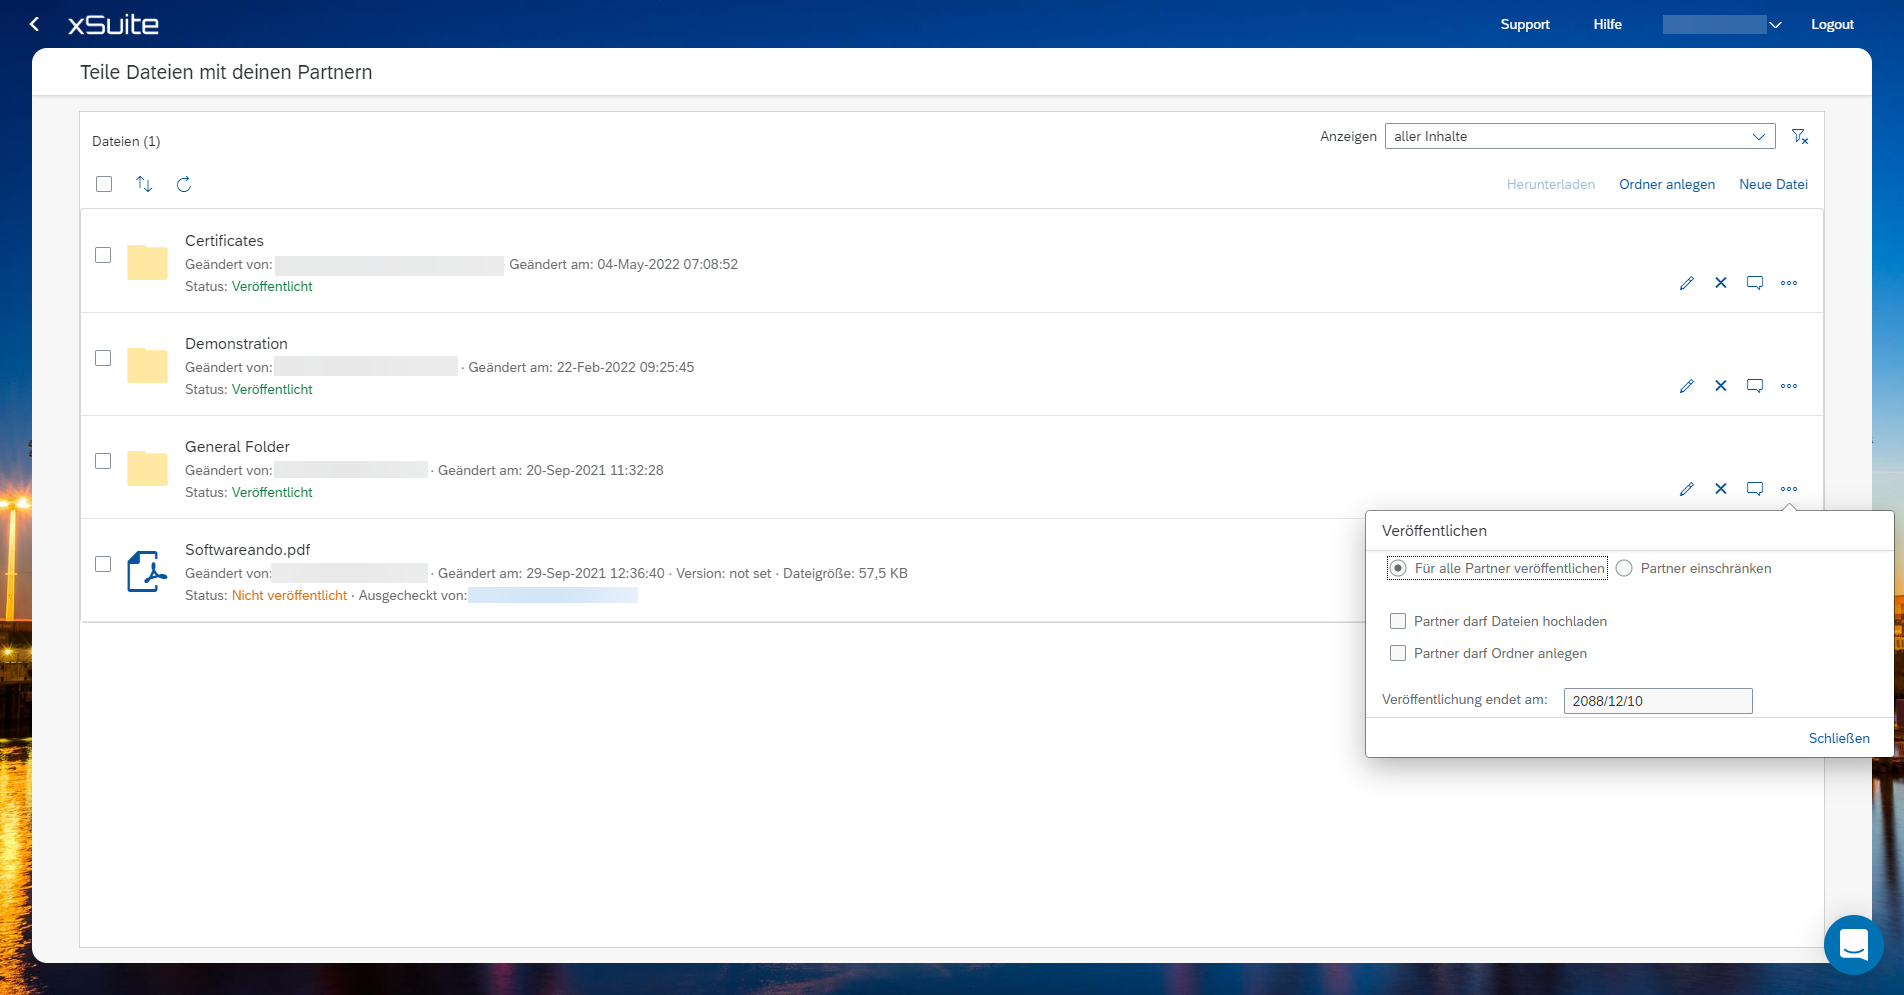
Task: Click the publication end date field
Action: pos(1657,701)
